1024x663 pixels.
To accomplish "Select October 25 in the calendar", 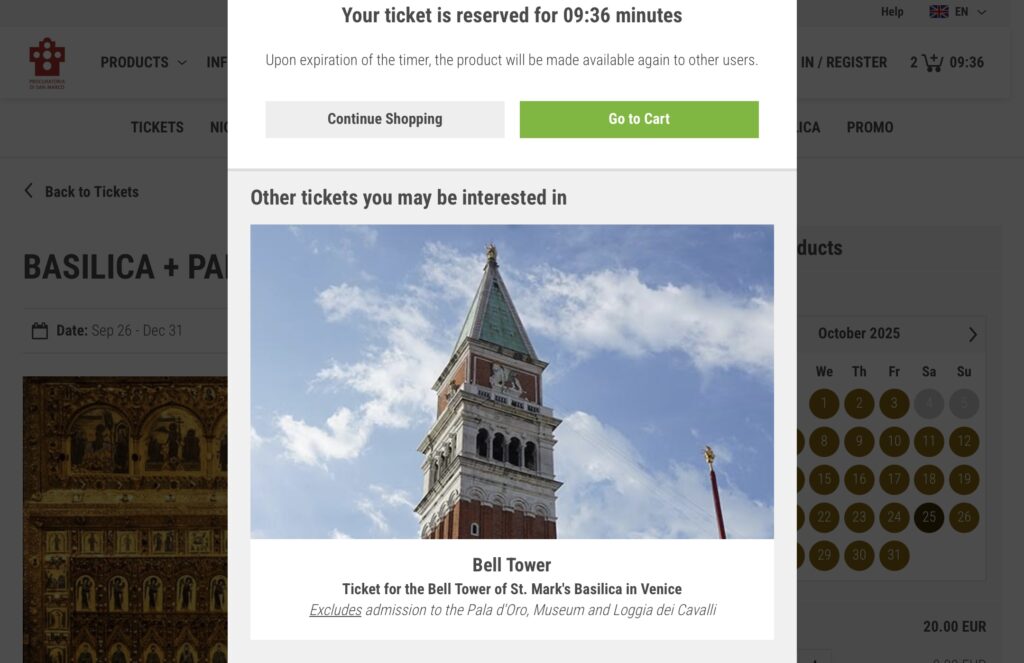I will (929, 517).
